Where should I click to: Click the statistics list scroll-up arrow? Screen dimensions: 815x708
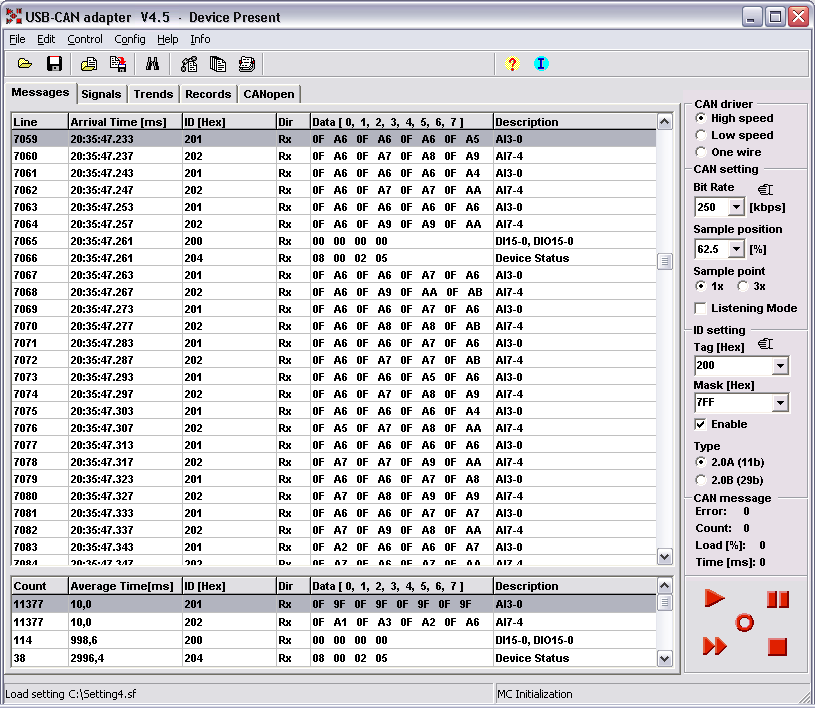tap(664, 586)
